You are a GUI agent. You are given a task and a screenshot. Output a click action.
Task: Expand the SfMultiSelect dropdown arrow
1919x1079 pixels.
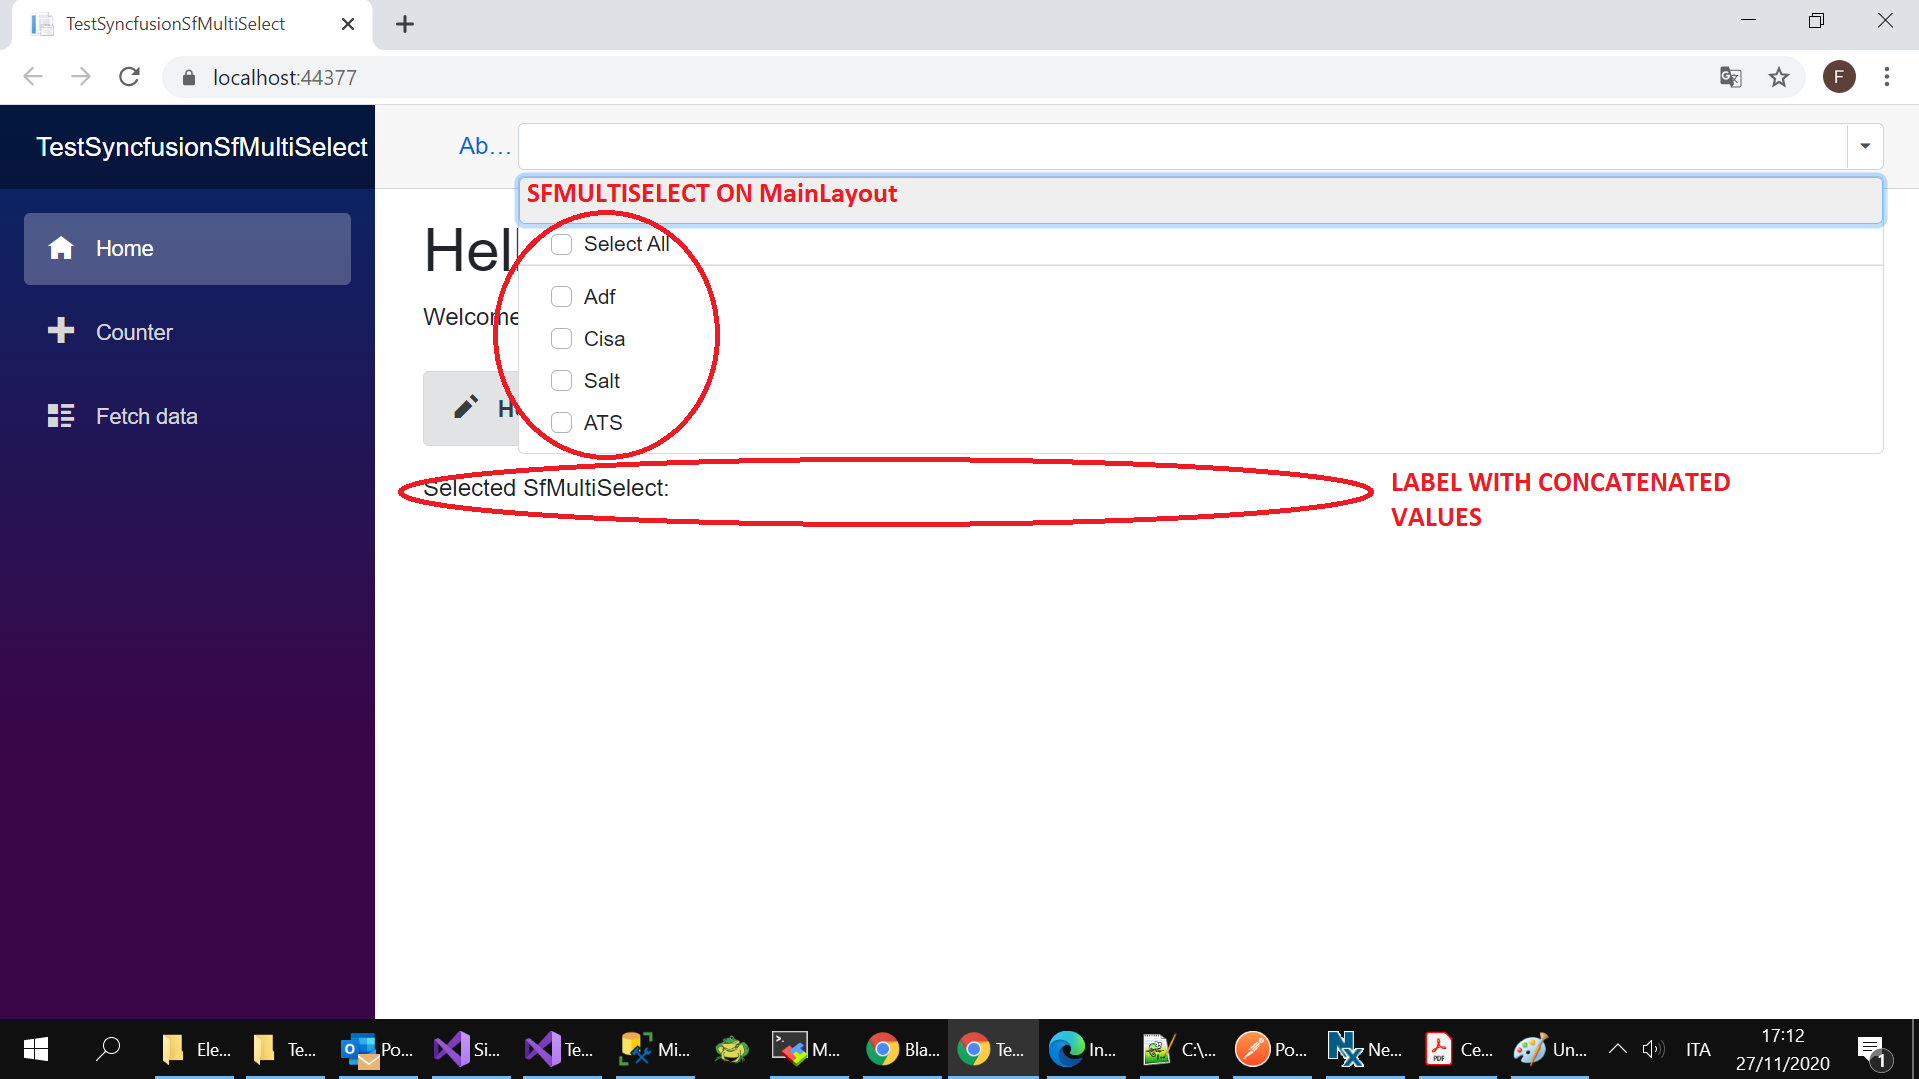(x=1863, y=145)
